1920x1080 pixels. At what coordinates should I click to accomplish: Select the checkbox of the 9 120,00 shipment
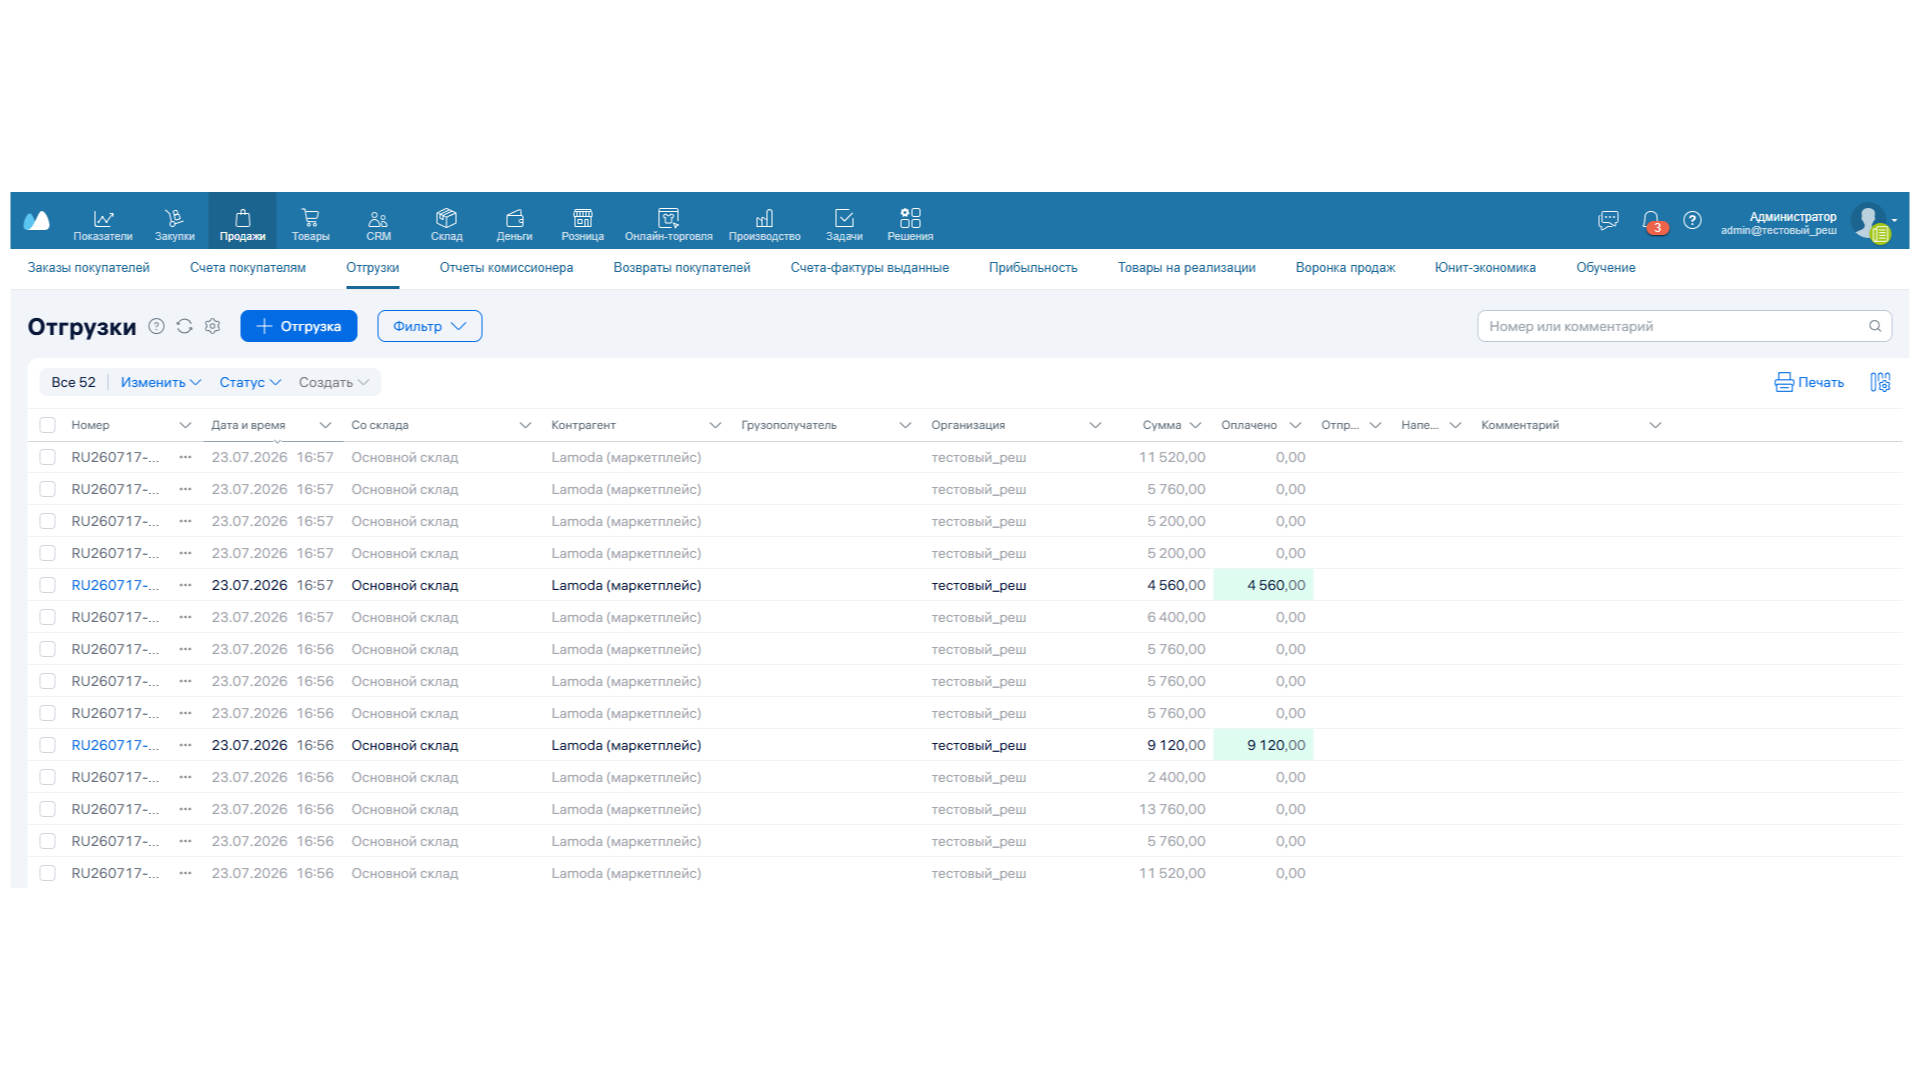[x=47, y=745]
